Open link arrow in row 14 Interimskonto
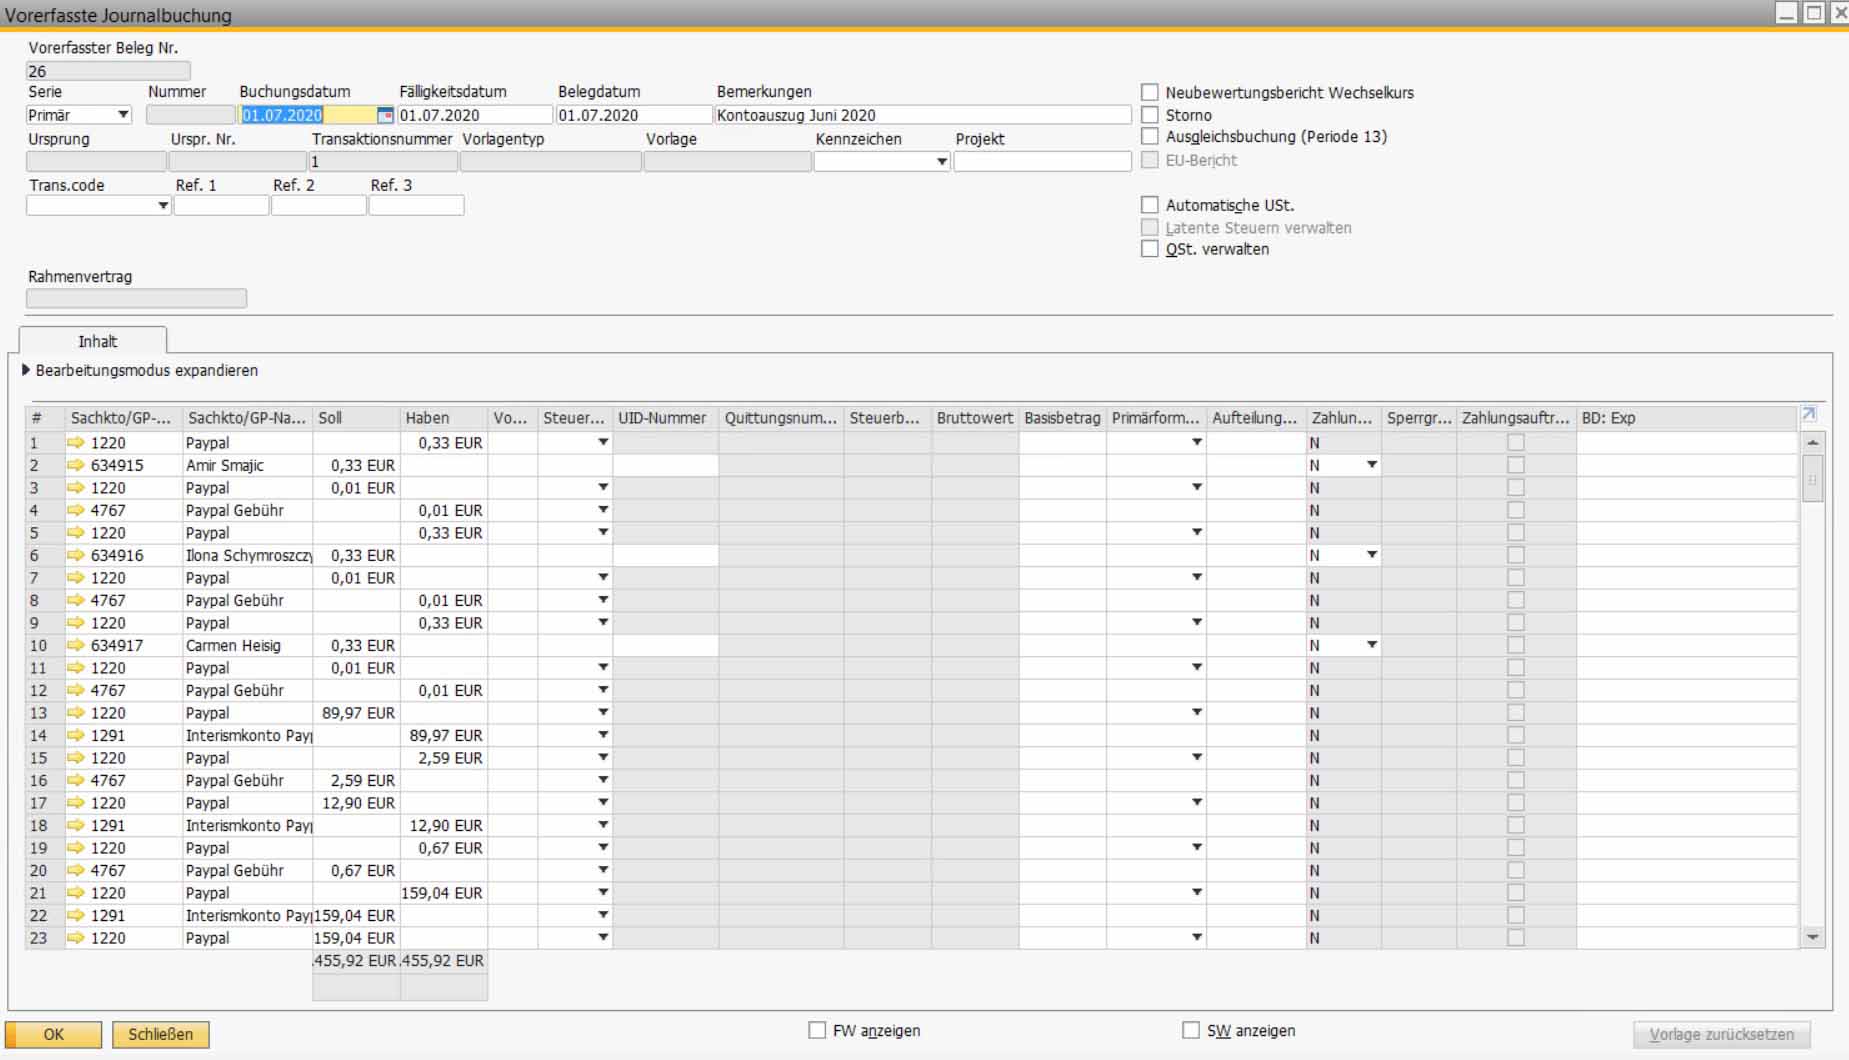Image resolution: width=1849 pixels, height=1060 pixels. point(76,735)
